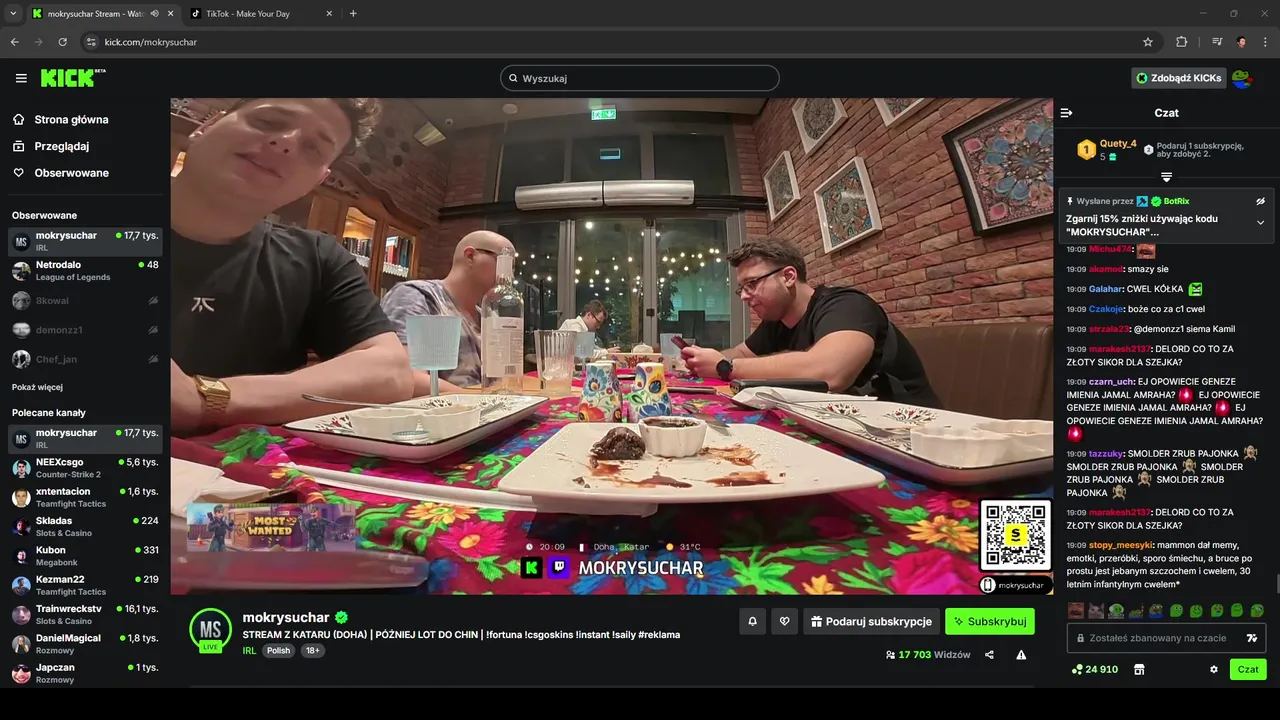Expand Pokaż więcej followed list

(x=37, y=387)
